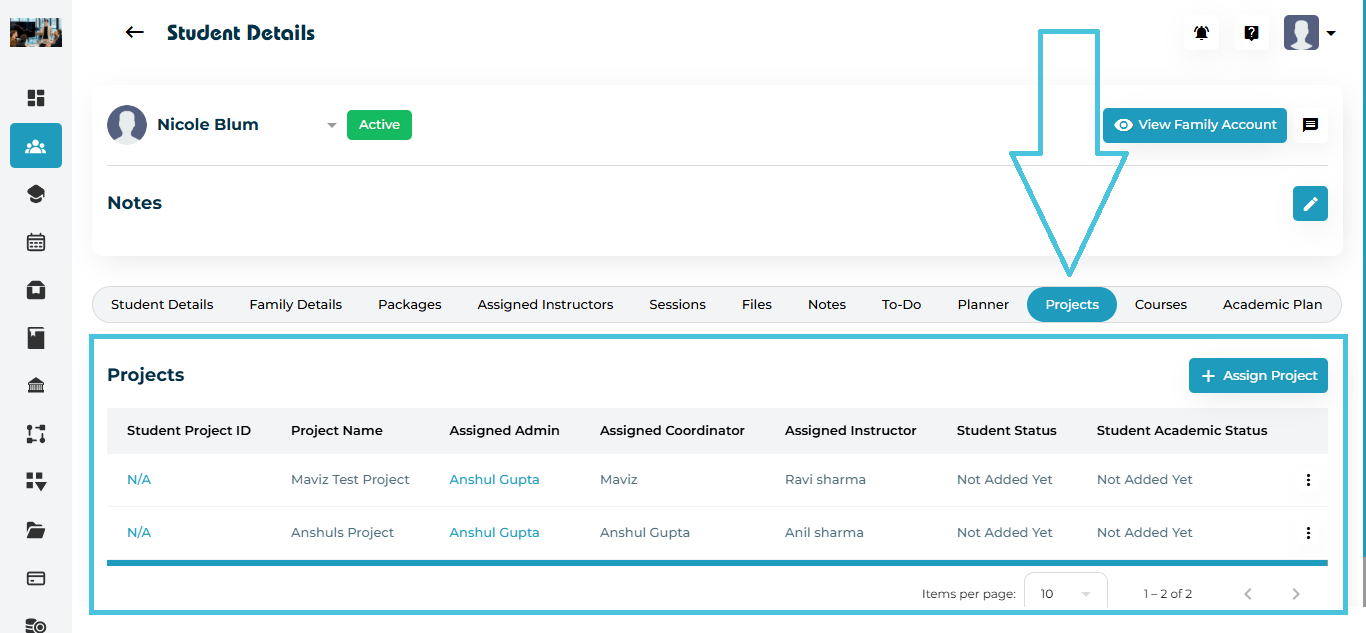Expand the Nicole Blum student dropdown

[331, 125]
